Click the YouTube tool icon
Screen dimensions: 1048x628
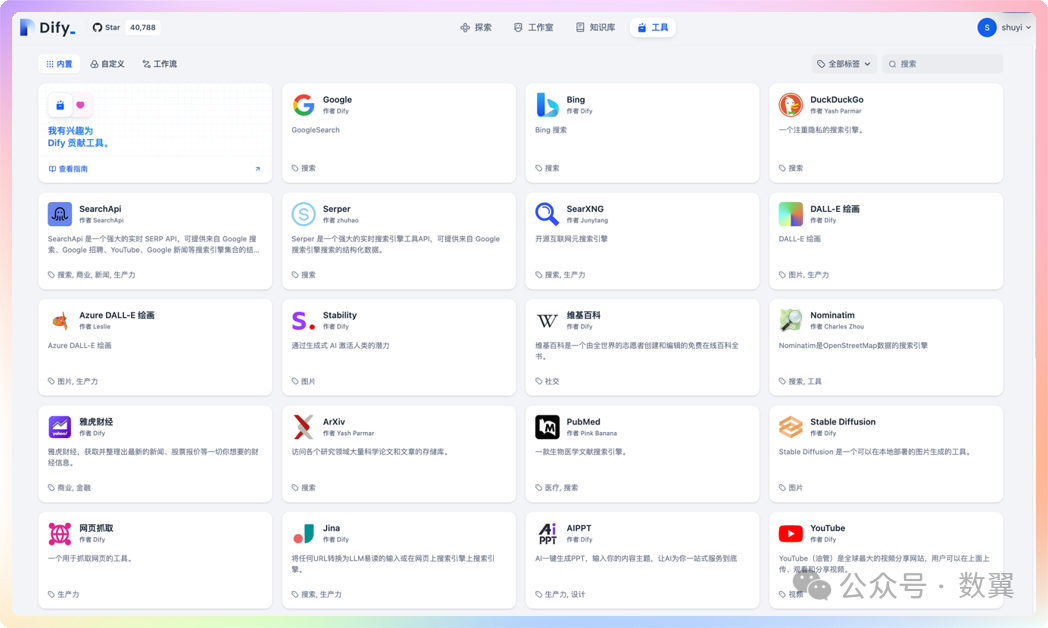[x=791, y=534]
